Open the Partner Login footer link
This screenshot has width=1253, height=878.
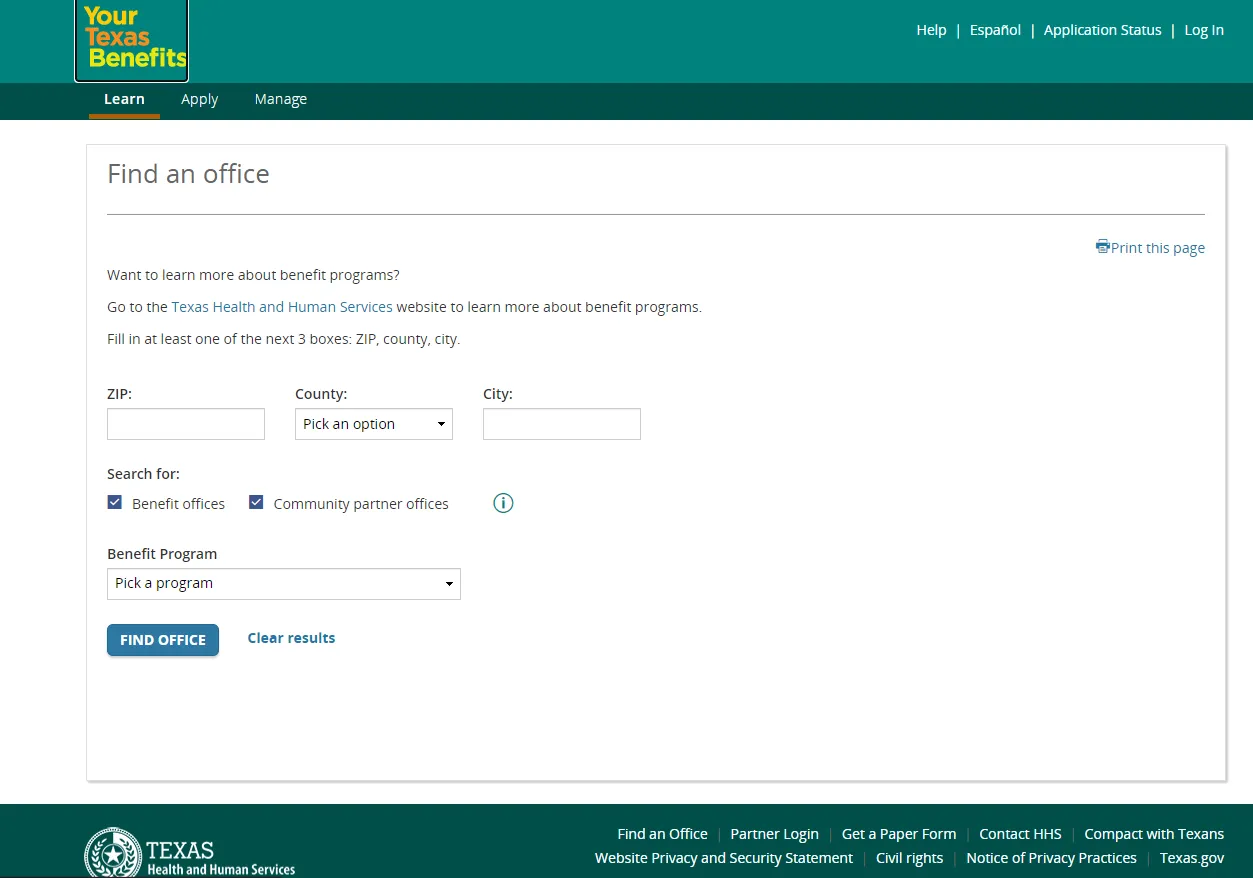point(774,834)
